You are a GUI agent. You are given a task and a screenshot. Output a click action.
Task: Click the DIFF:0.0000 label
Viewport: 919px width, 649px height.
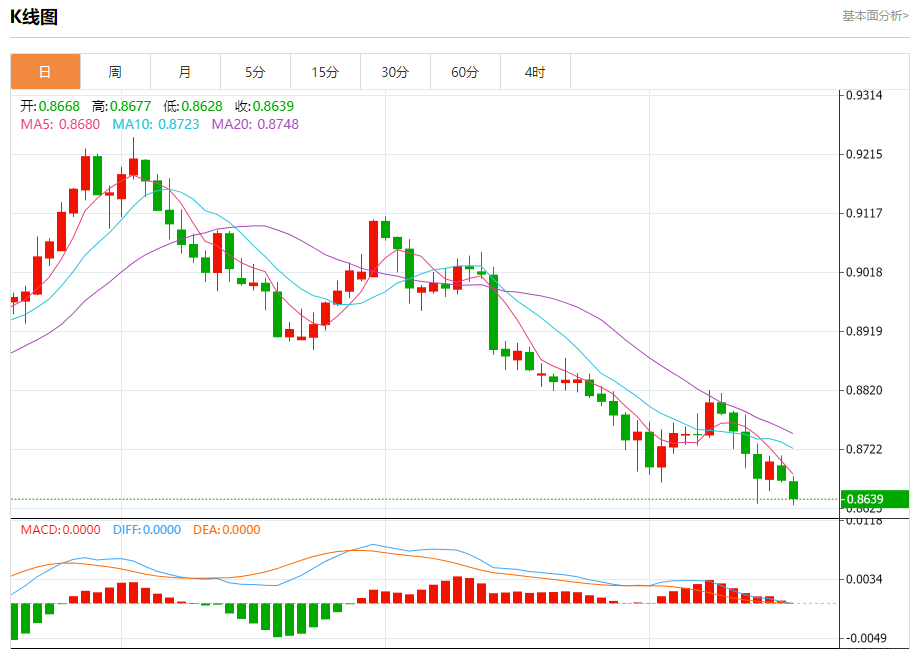coord(147,530)
